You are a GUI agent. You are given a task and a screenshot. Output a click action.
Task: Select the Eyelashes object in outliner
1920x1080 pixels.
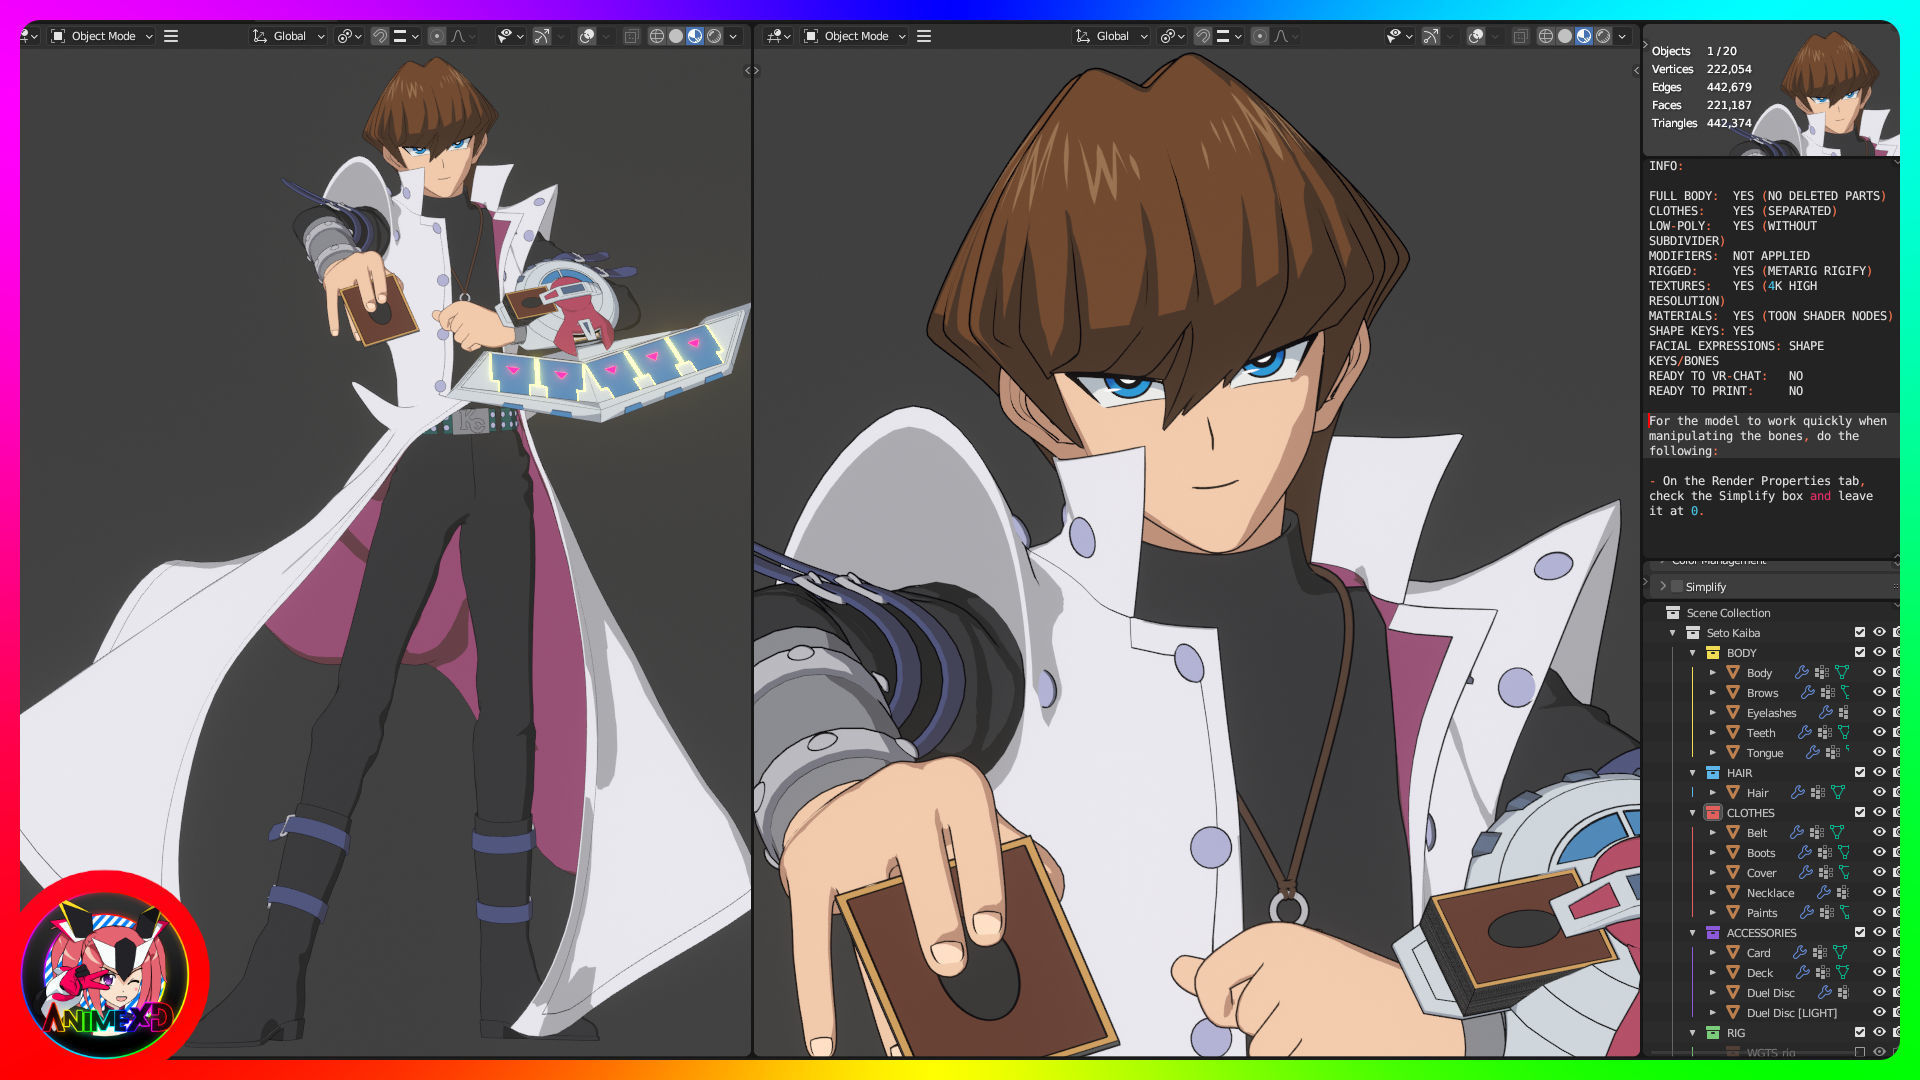pyautogui.click(x=1771, y=713)
